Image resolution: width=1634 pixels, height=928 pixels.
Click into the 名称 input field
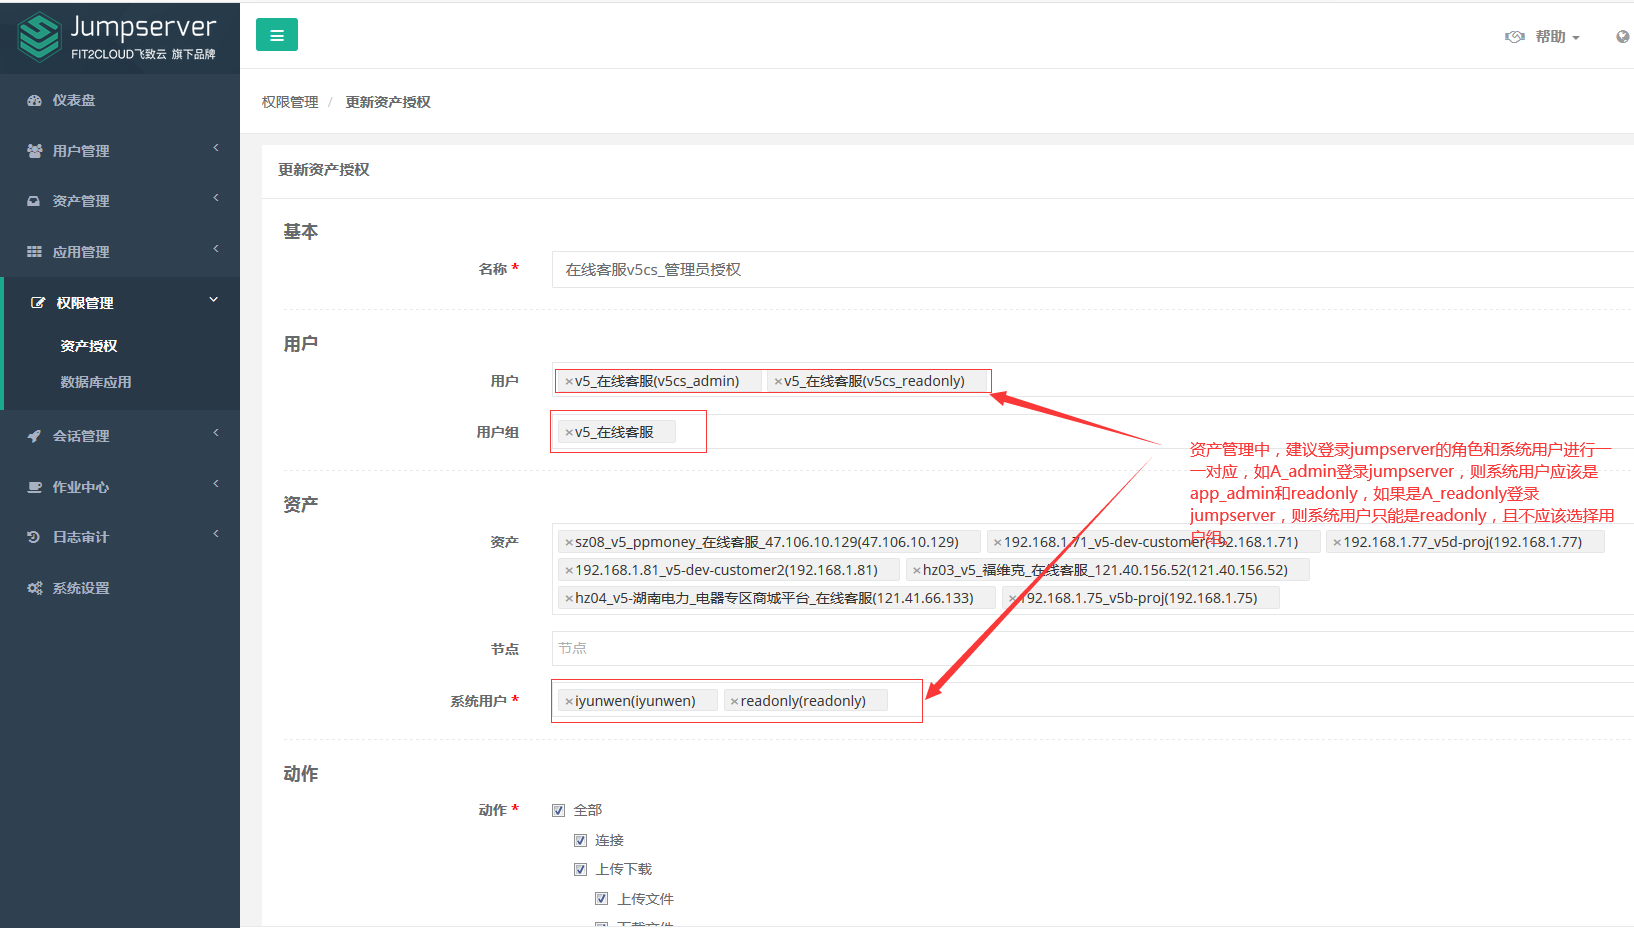coord(1093,270)
